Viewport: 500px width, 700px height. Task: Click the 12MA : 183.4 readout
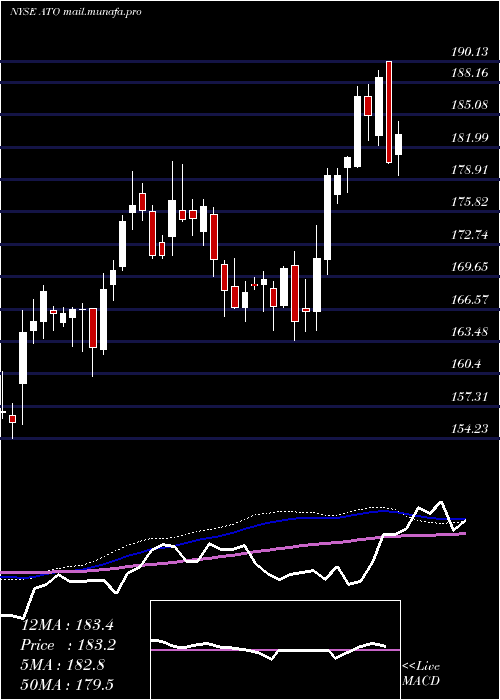point(68,625)
